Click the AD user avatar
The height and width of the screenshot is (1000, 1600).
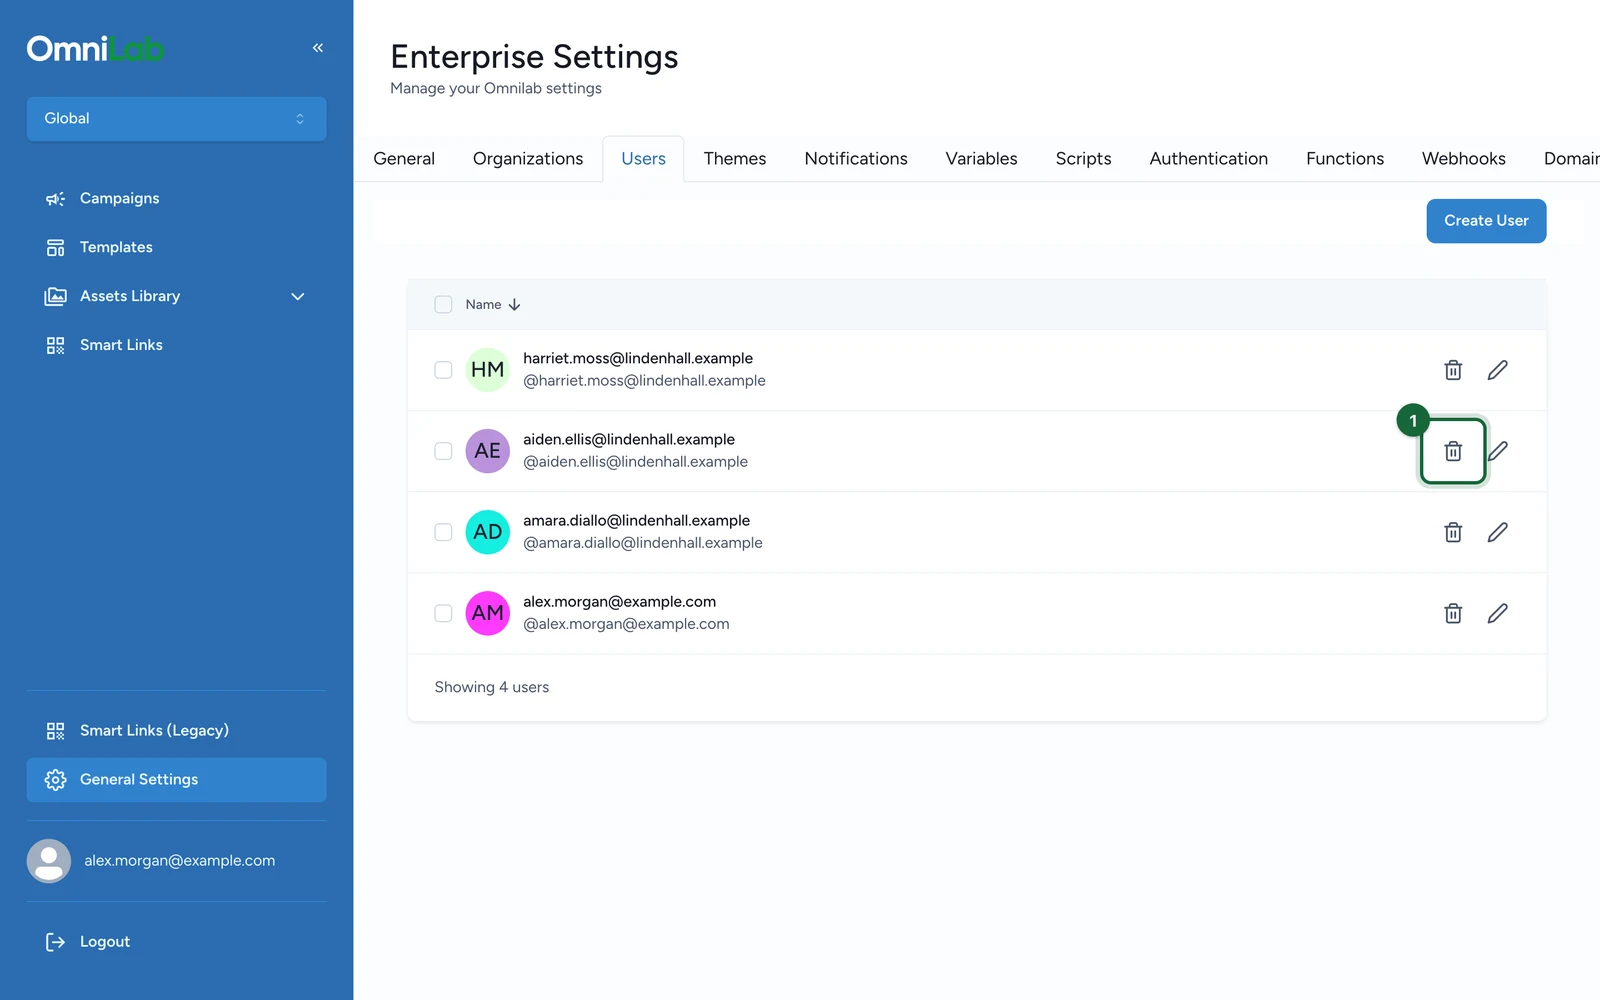(x=488, y=532)
